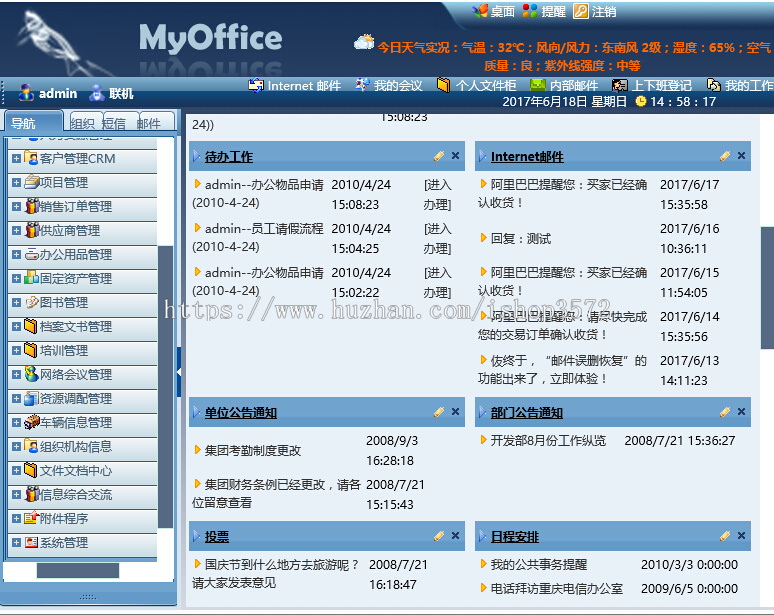Click 进入办理 for 员工请假流程 task

[x=437, y=238]
